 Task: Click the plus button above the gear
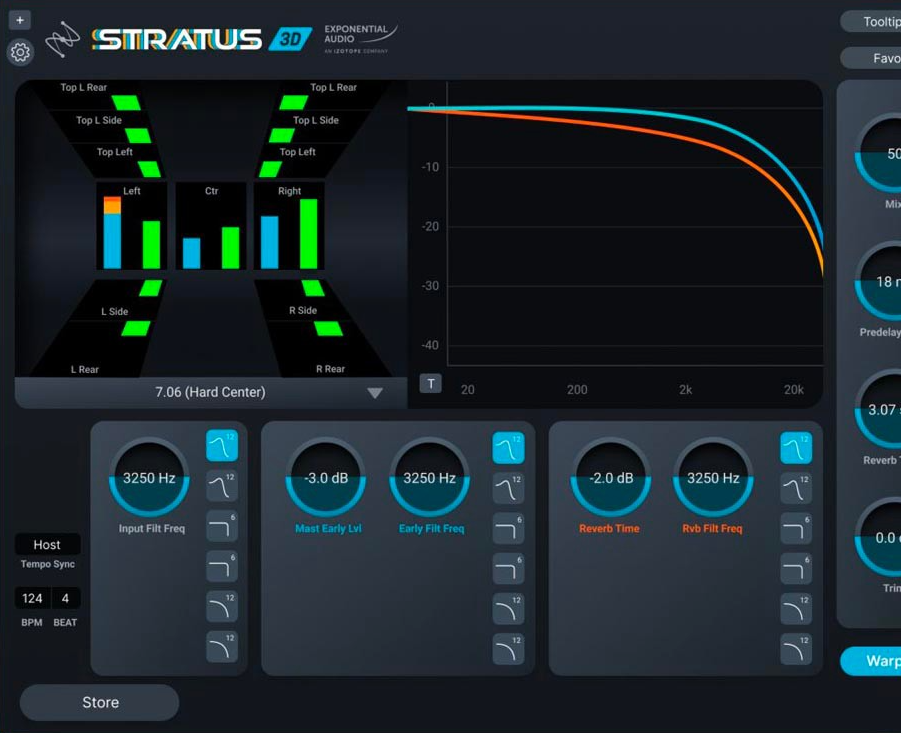(x=20, y=21)
